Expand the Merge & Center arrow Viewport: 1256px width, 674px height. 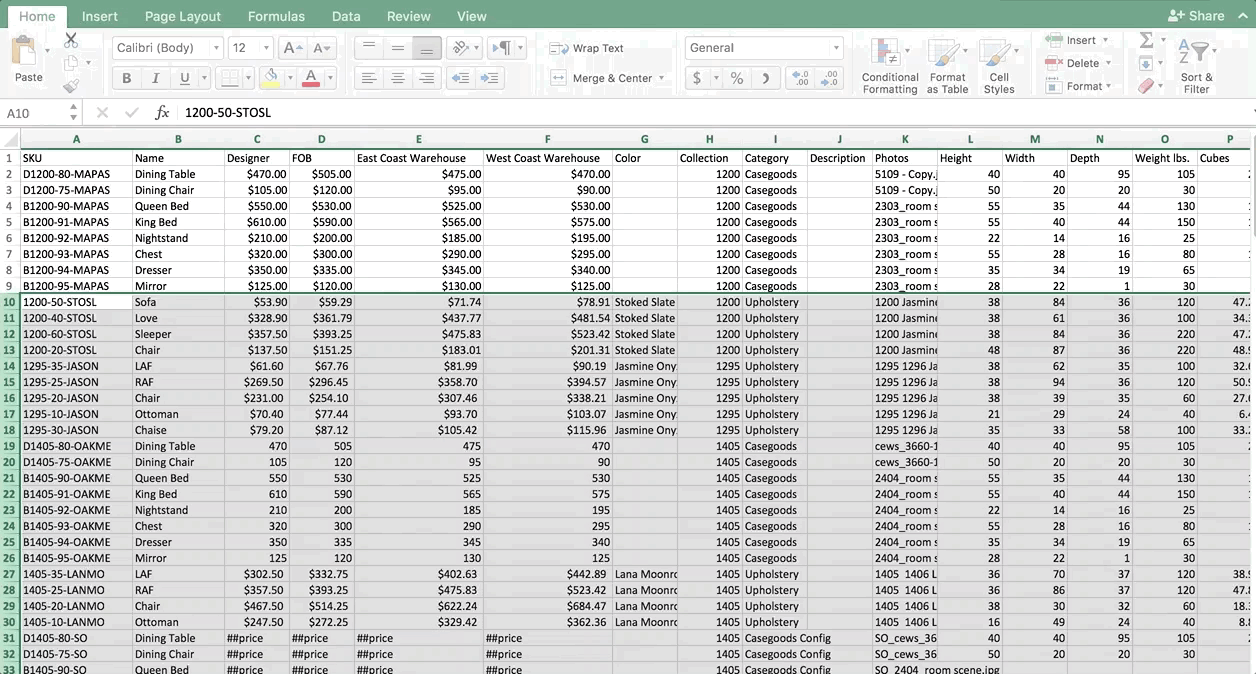click(x=662, y=78)
